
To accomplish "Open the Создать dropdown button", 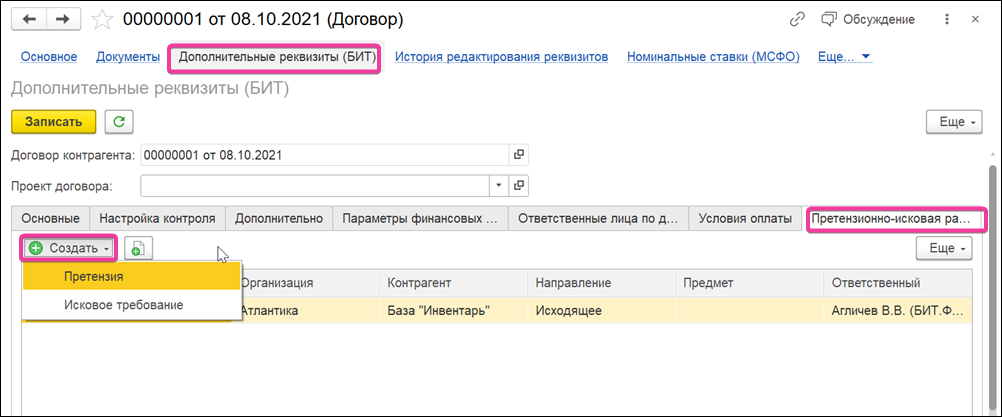I will pos(69,248).
